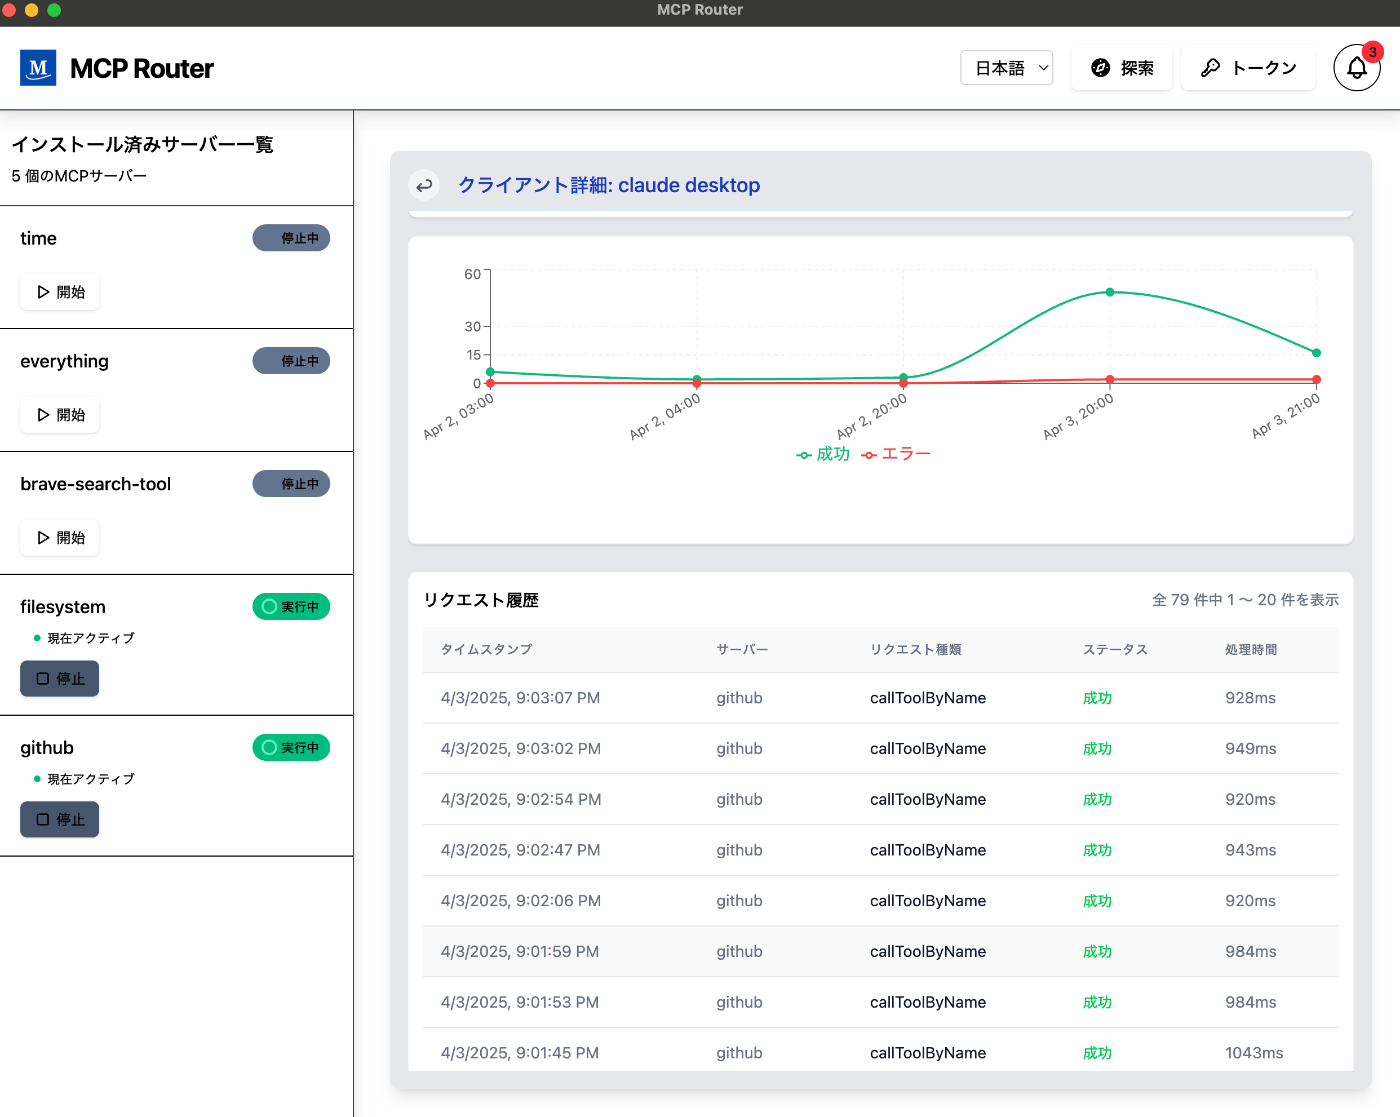Start the everything server with 開始
1400x1117 pixels.
[x=60, y=415]
